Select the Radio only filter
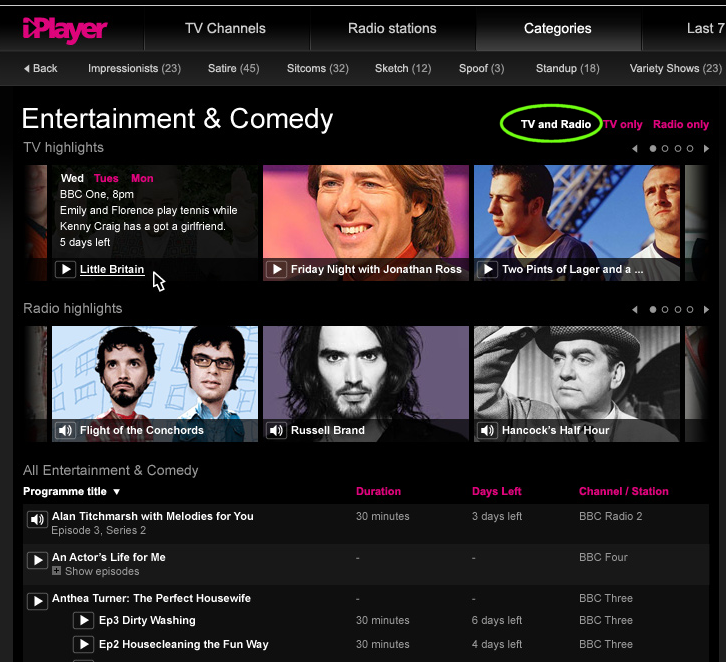 (681, 125)
